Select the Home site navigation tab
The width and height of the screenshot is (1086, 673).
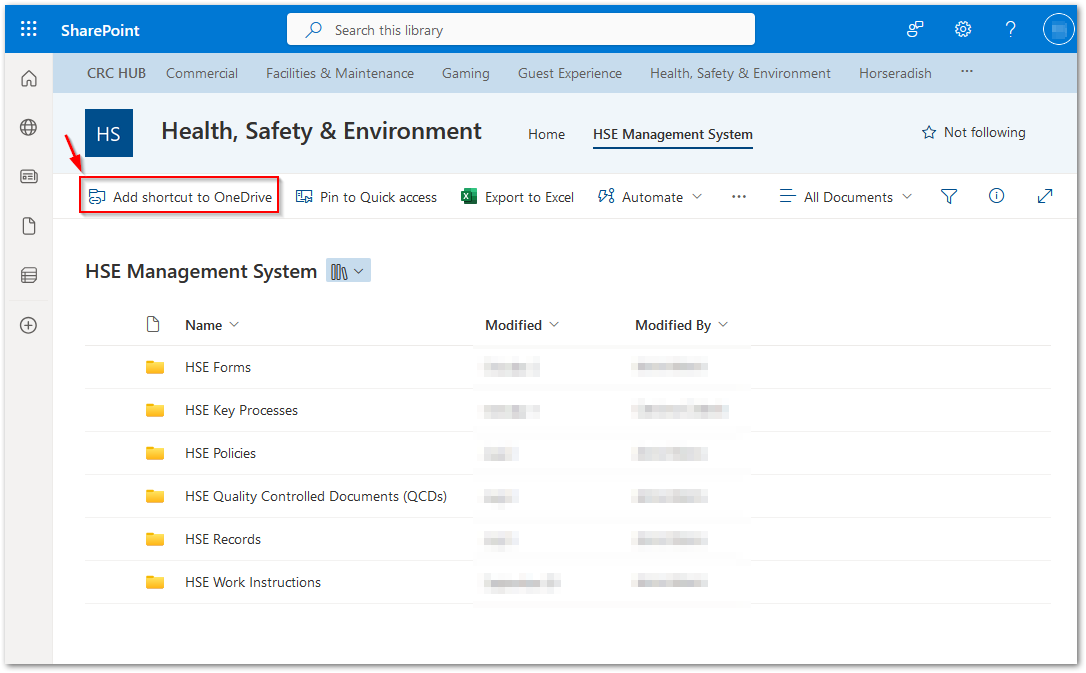tap(546, 134)
